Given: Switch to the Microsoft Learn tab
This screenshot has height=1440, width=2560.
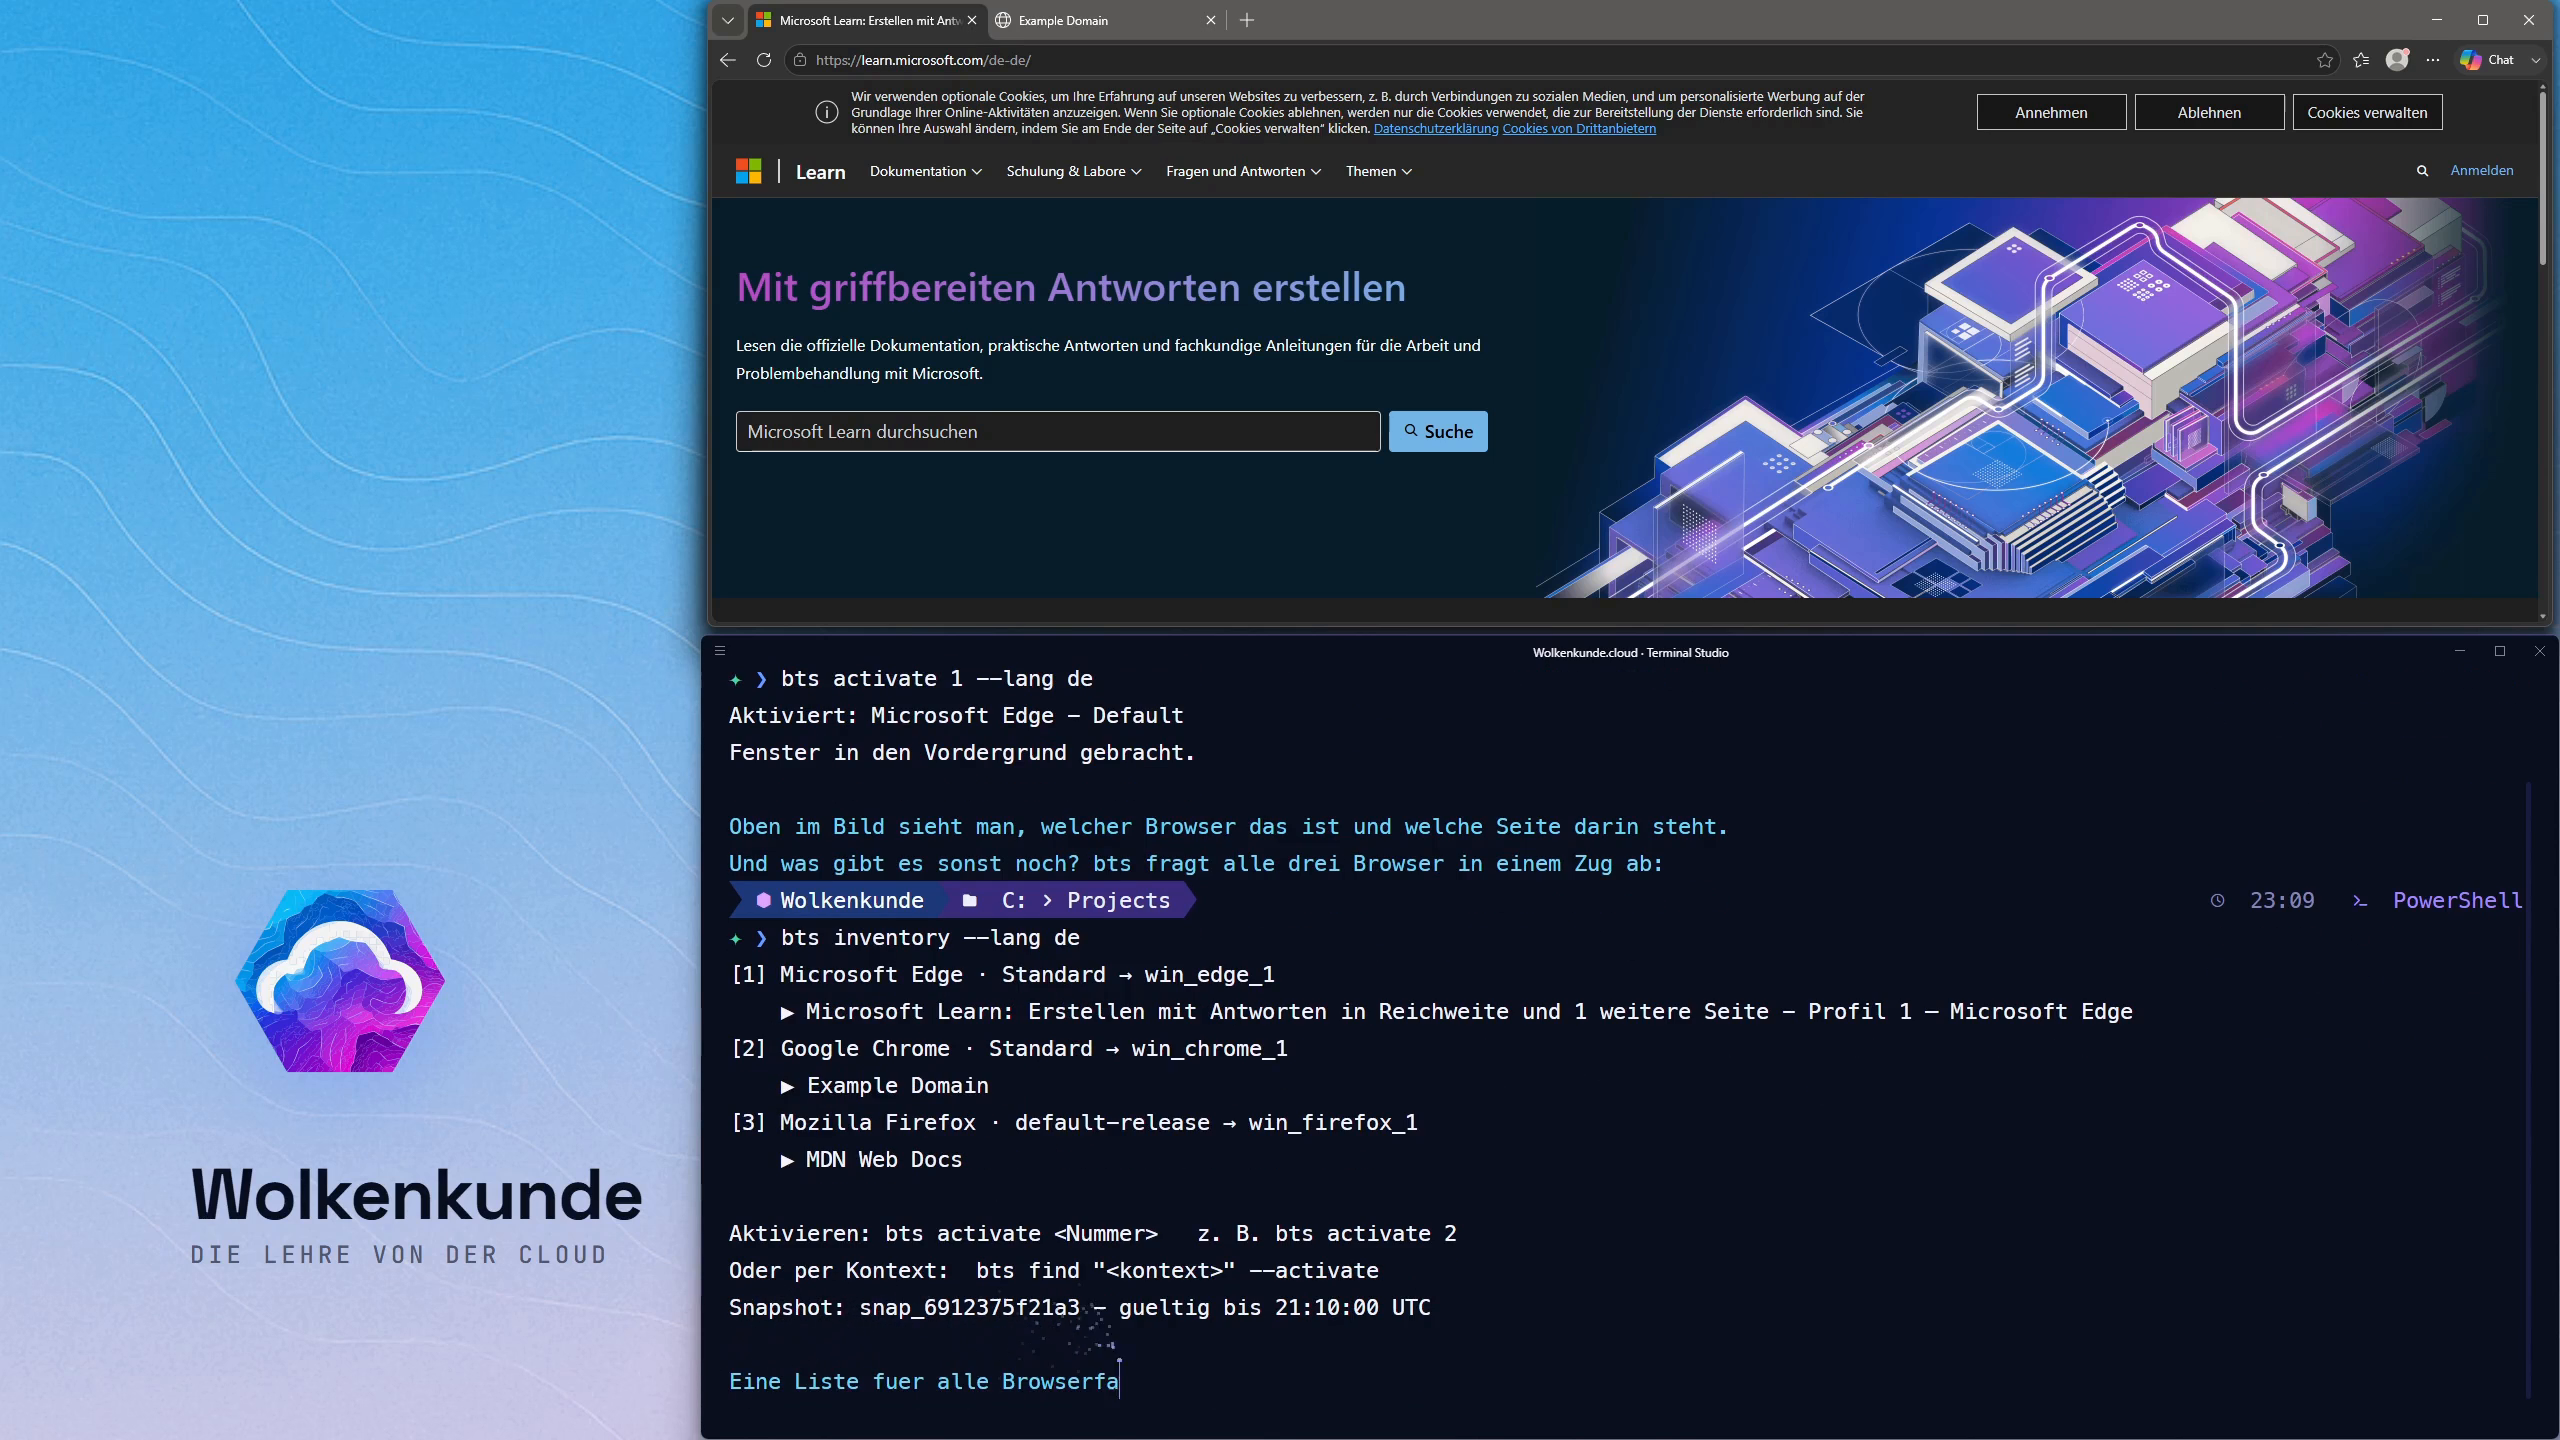Looking at the screenshot, I should pos(866,20).
